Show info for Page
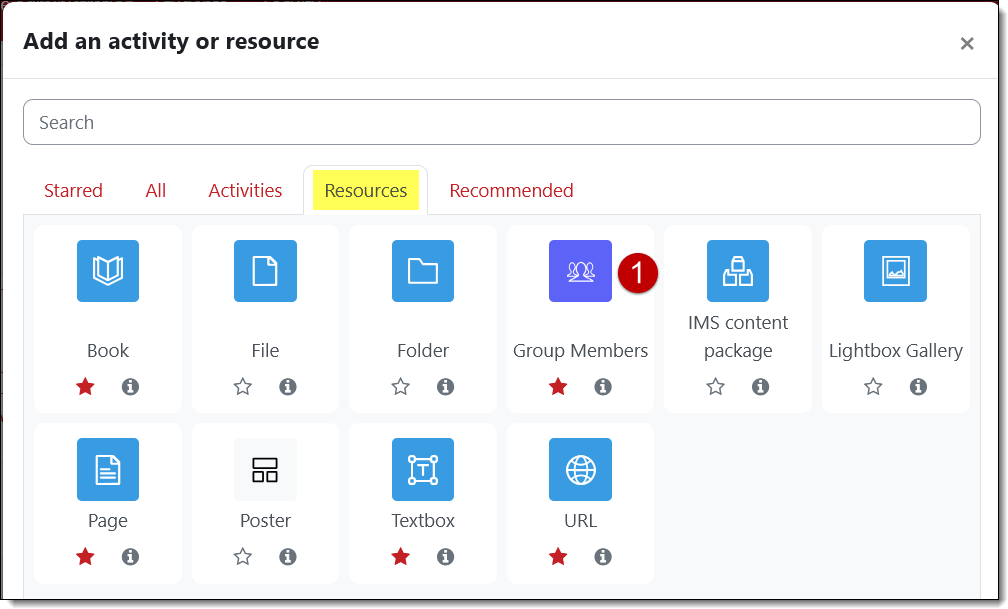1008x609 pixels. click(x=130, y=556)
